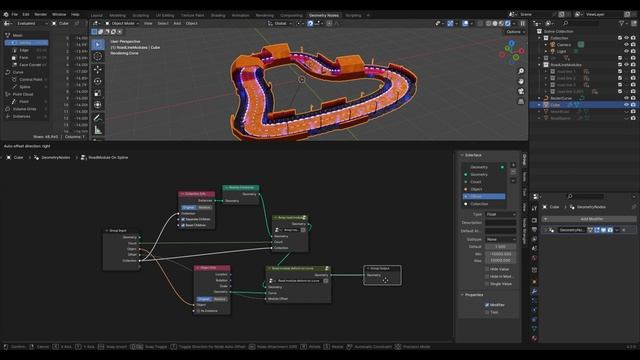Open the viewport Add menu

pos(177,23)
